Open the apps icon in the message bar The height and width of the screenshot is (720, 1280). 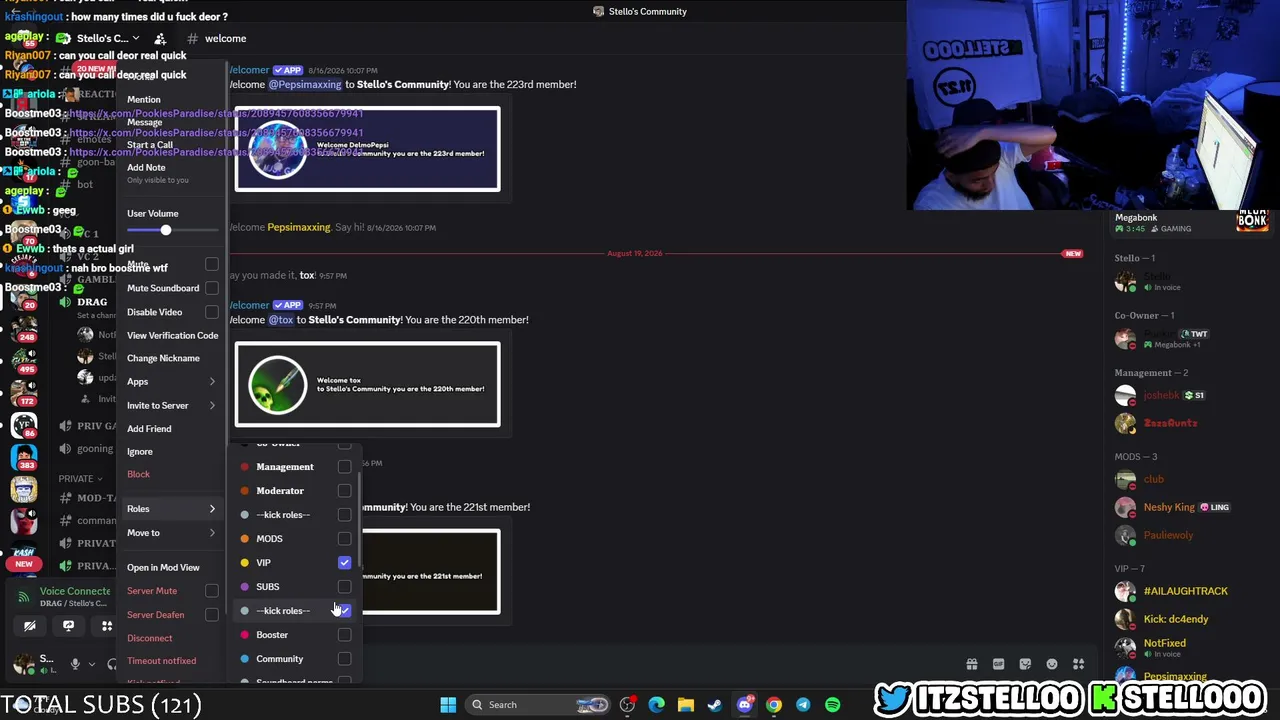point(1078,664)
